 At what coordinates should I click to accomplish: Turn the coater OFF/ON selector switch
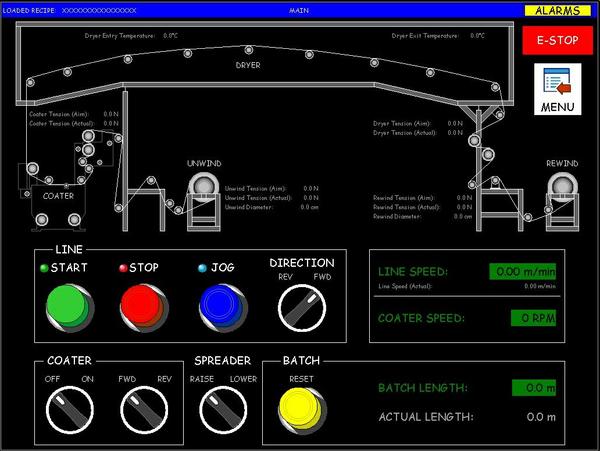point(70,410)
